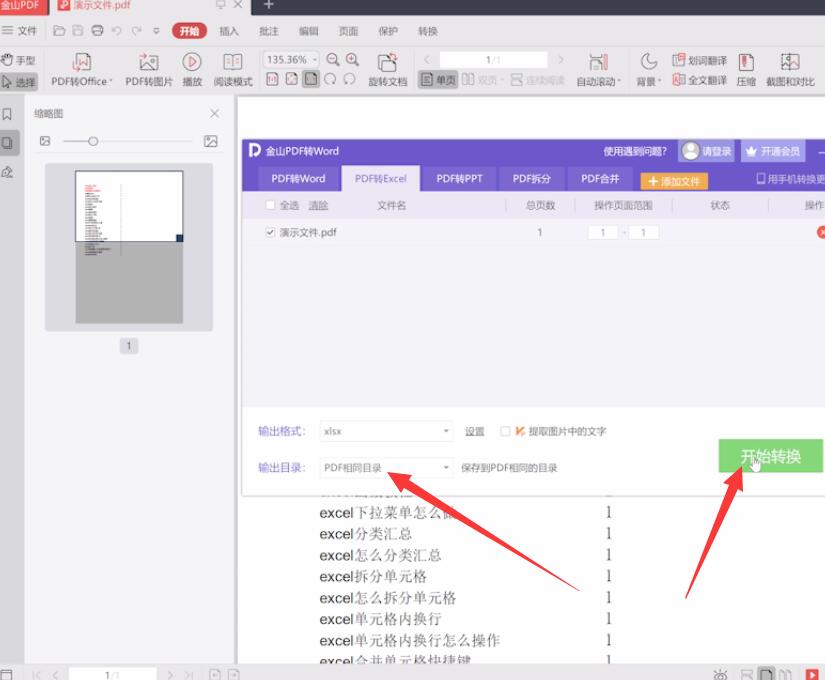The width and height of the screenshot is (825, 680).
Task: Click the green 开始转换 button
Action: (770, 456)
